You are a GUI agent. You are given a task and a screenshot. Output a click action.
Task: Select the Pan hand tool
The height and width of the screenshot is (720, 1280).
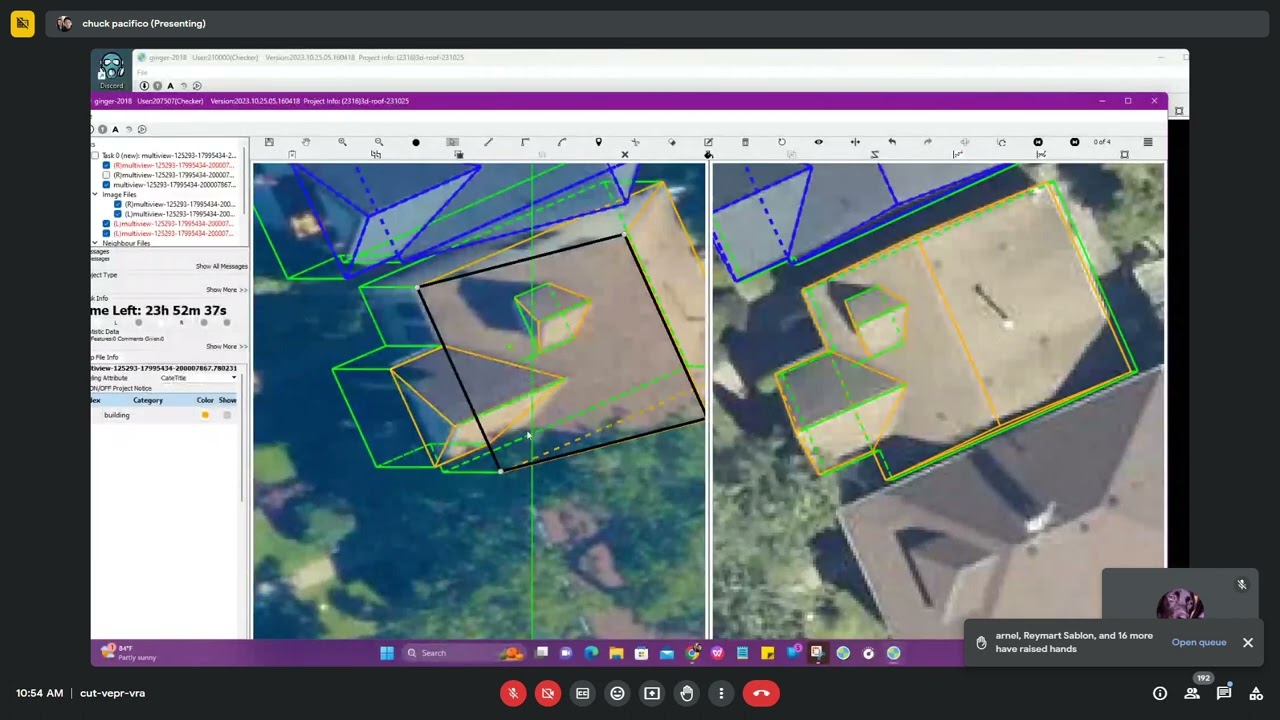[306, 142]
